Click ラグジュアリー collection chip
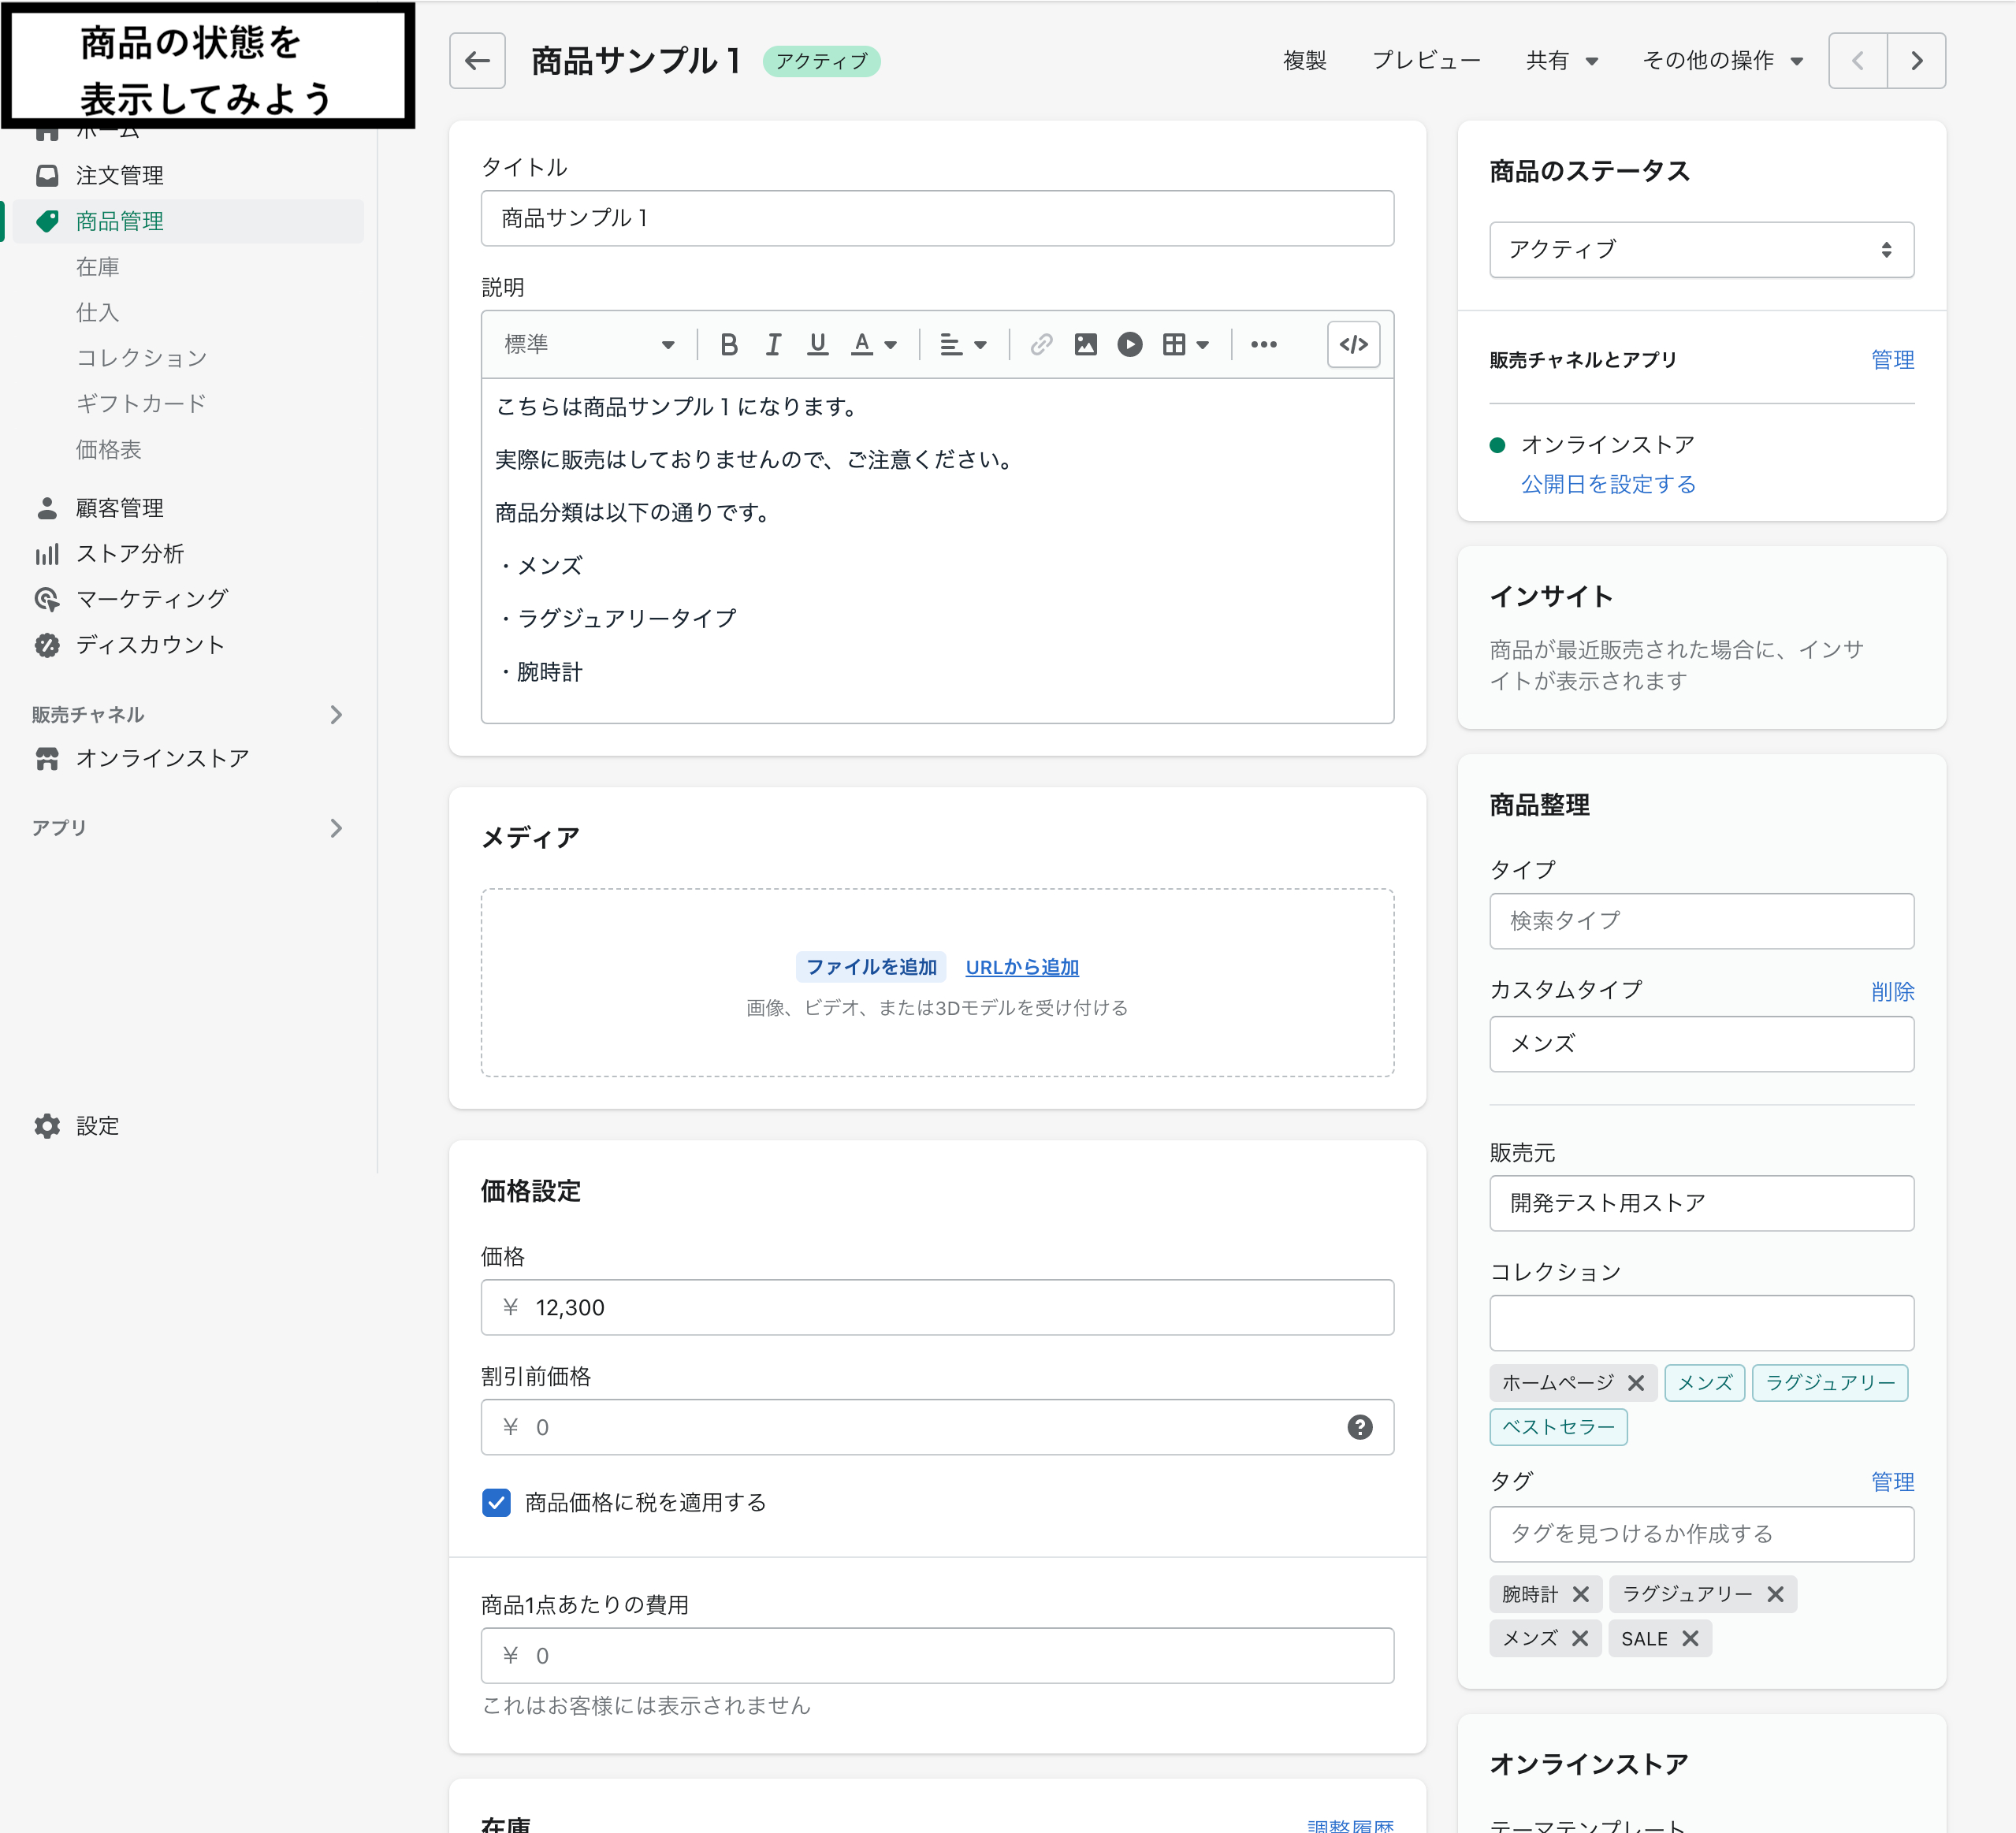Image resolution: width=2016 pixels, height=1833 pixels. [x=1830, y=1383]
